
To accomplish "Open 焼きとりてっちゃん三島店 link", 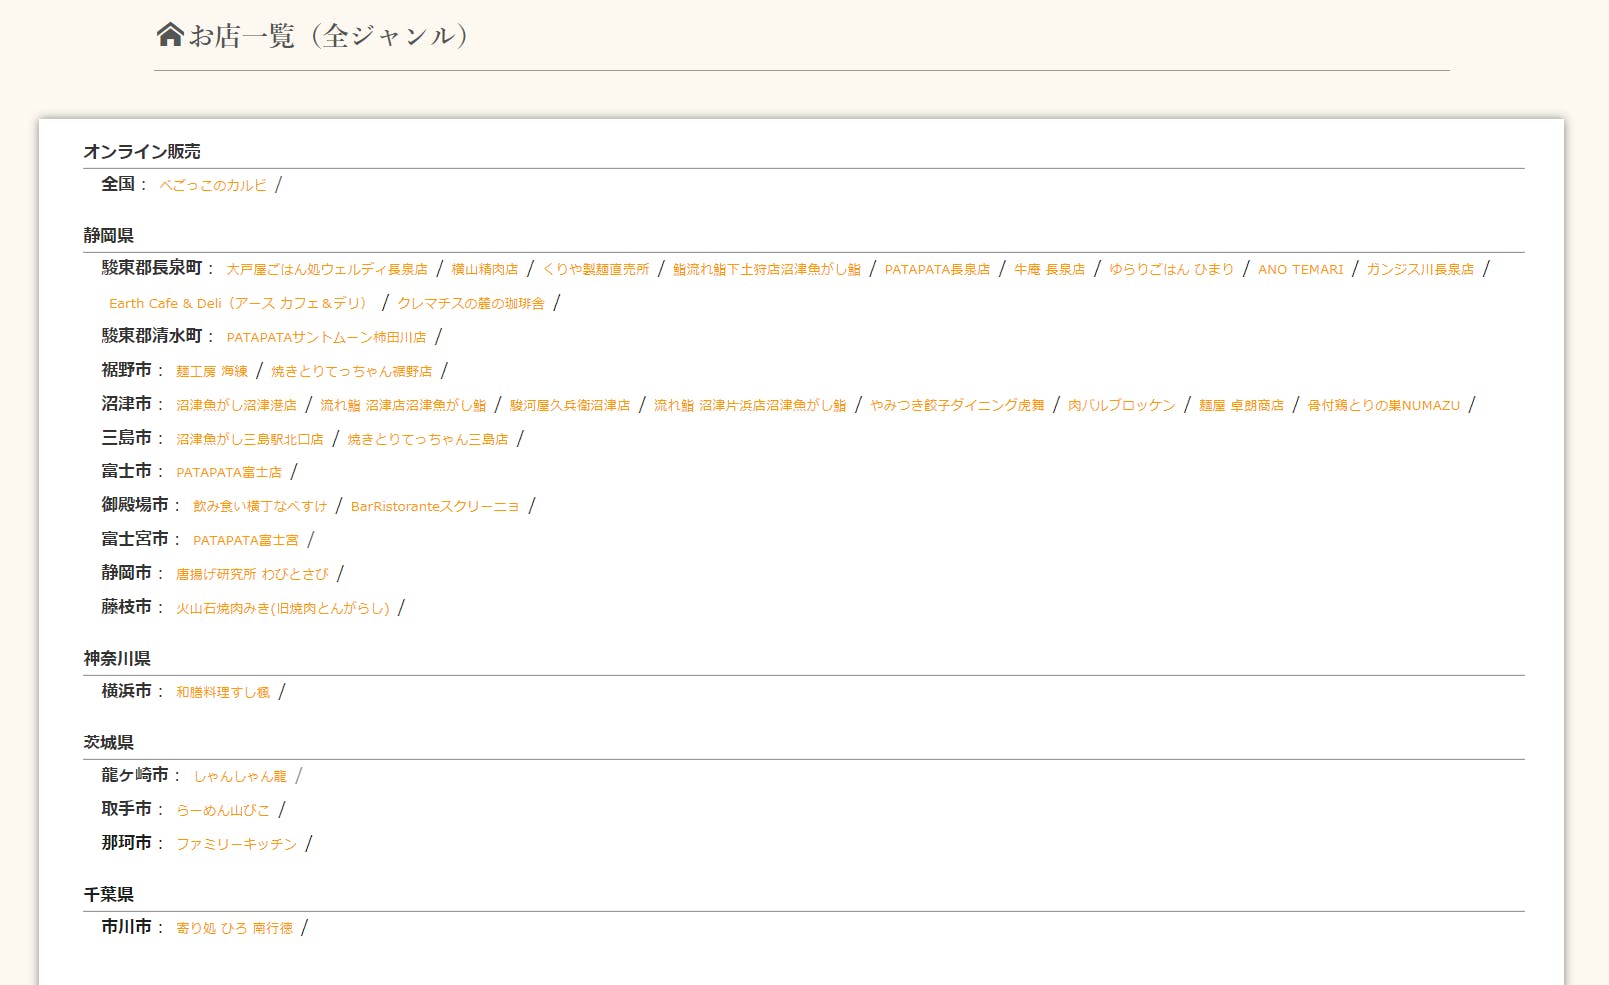I will coord(427,439).
